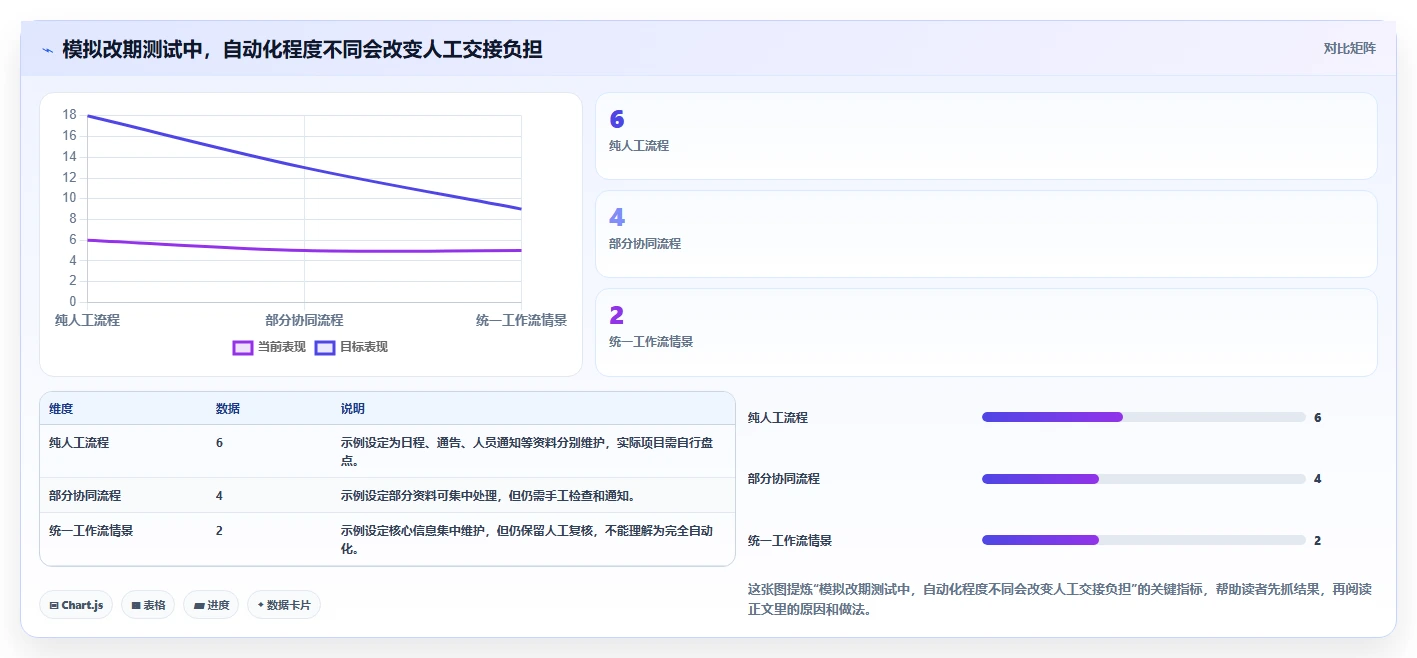Screen dimensions: 1417x658
Task: Click the chart summary paragraph starting 这张图提炼
Action: (1060, 599)
